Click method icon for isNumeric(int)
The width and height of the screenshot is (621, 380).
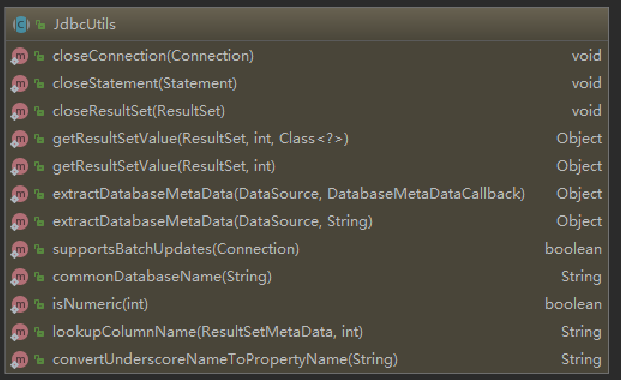coord(19,304)
